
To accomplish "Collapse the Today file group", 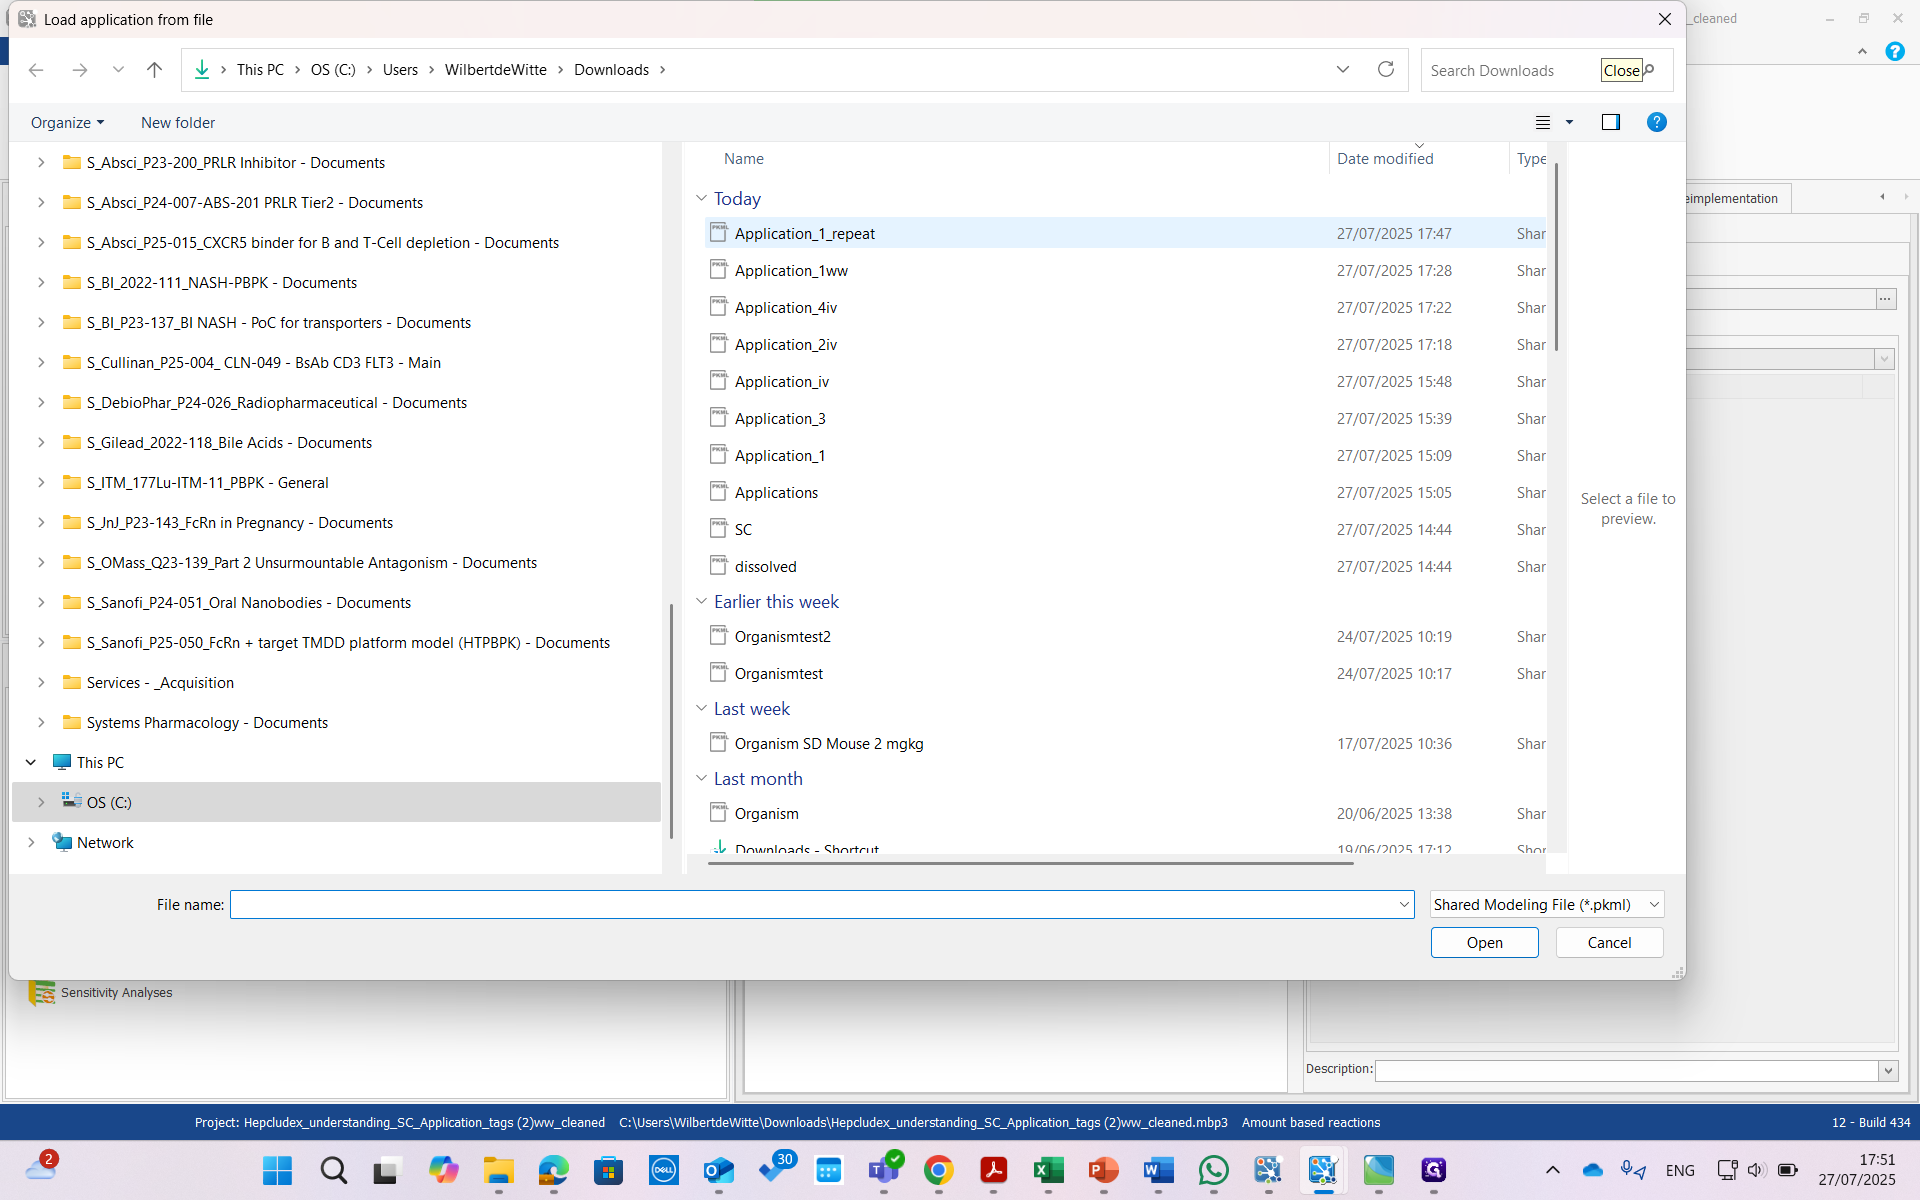I will 701,199.
